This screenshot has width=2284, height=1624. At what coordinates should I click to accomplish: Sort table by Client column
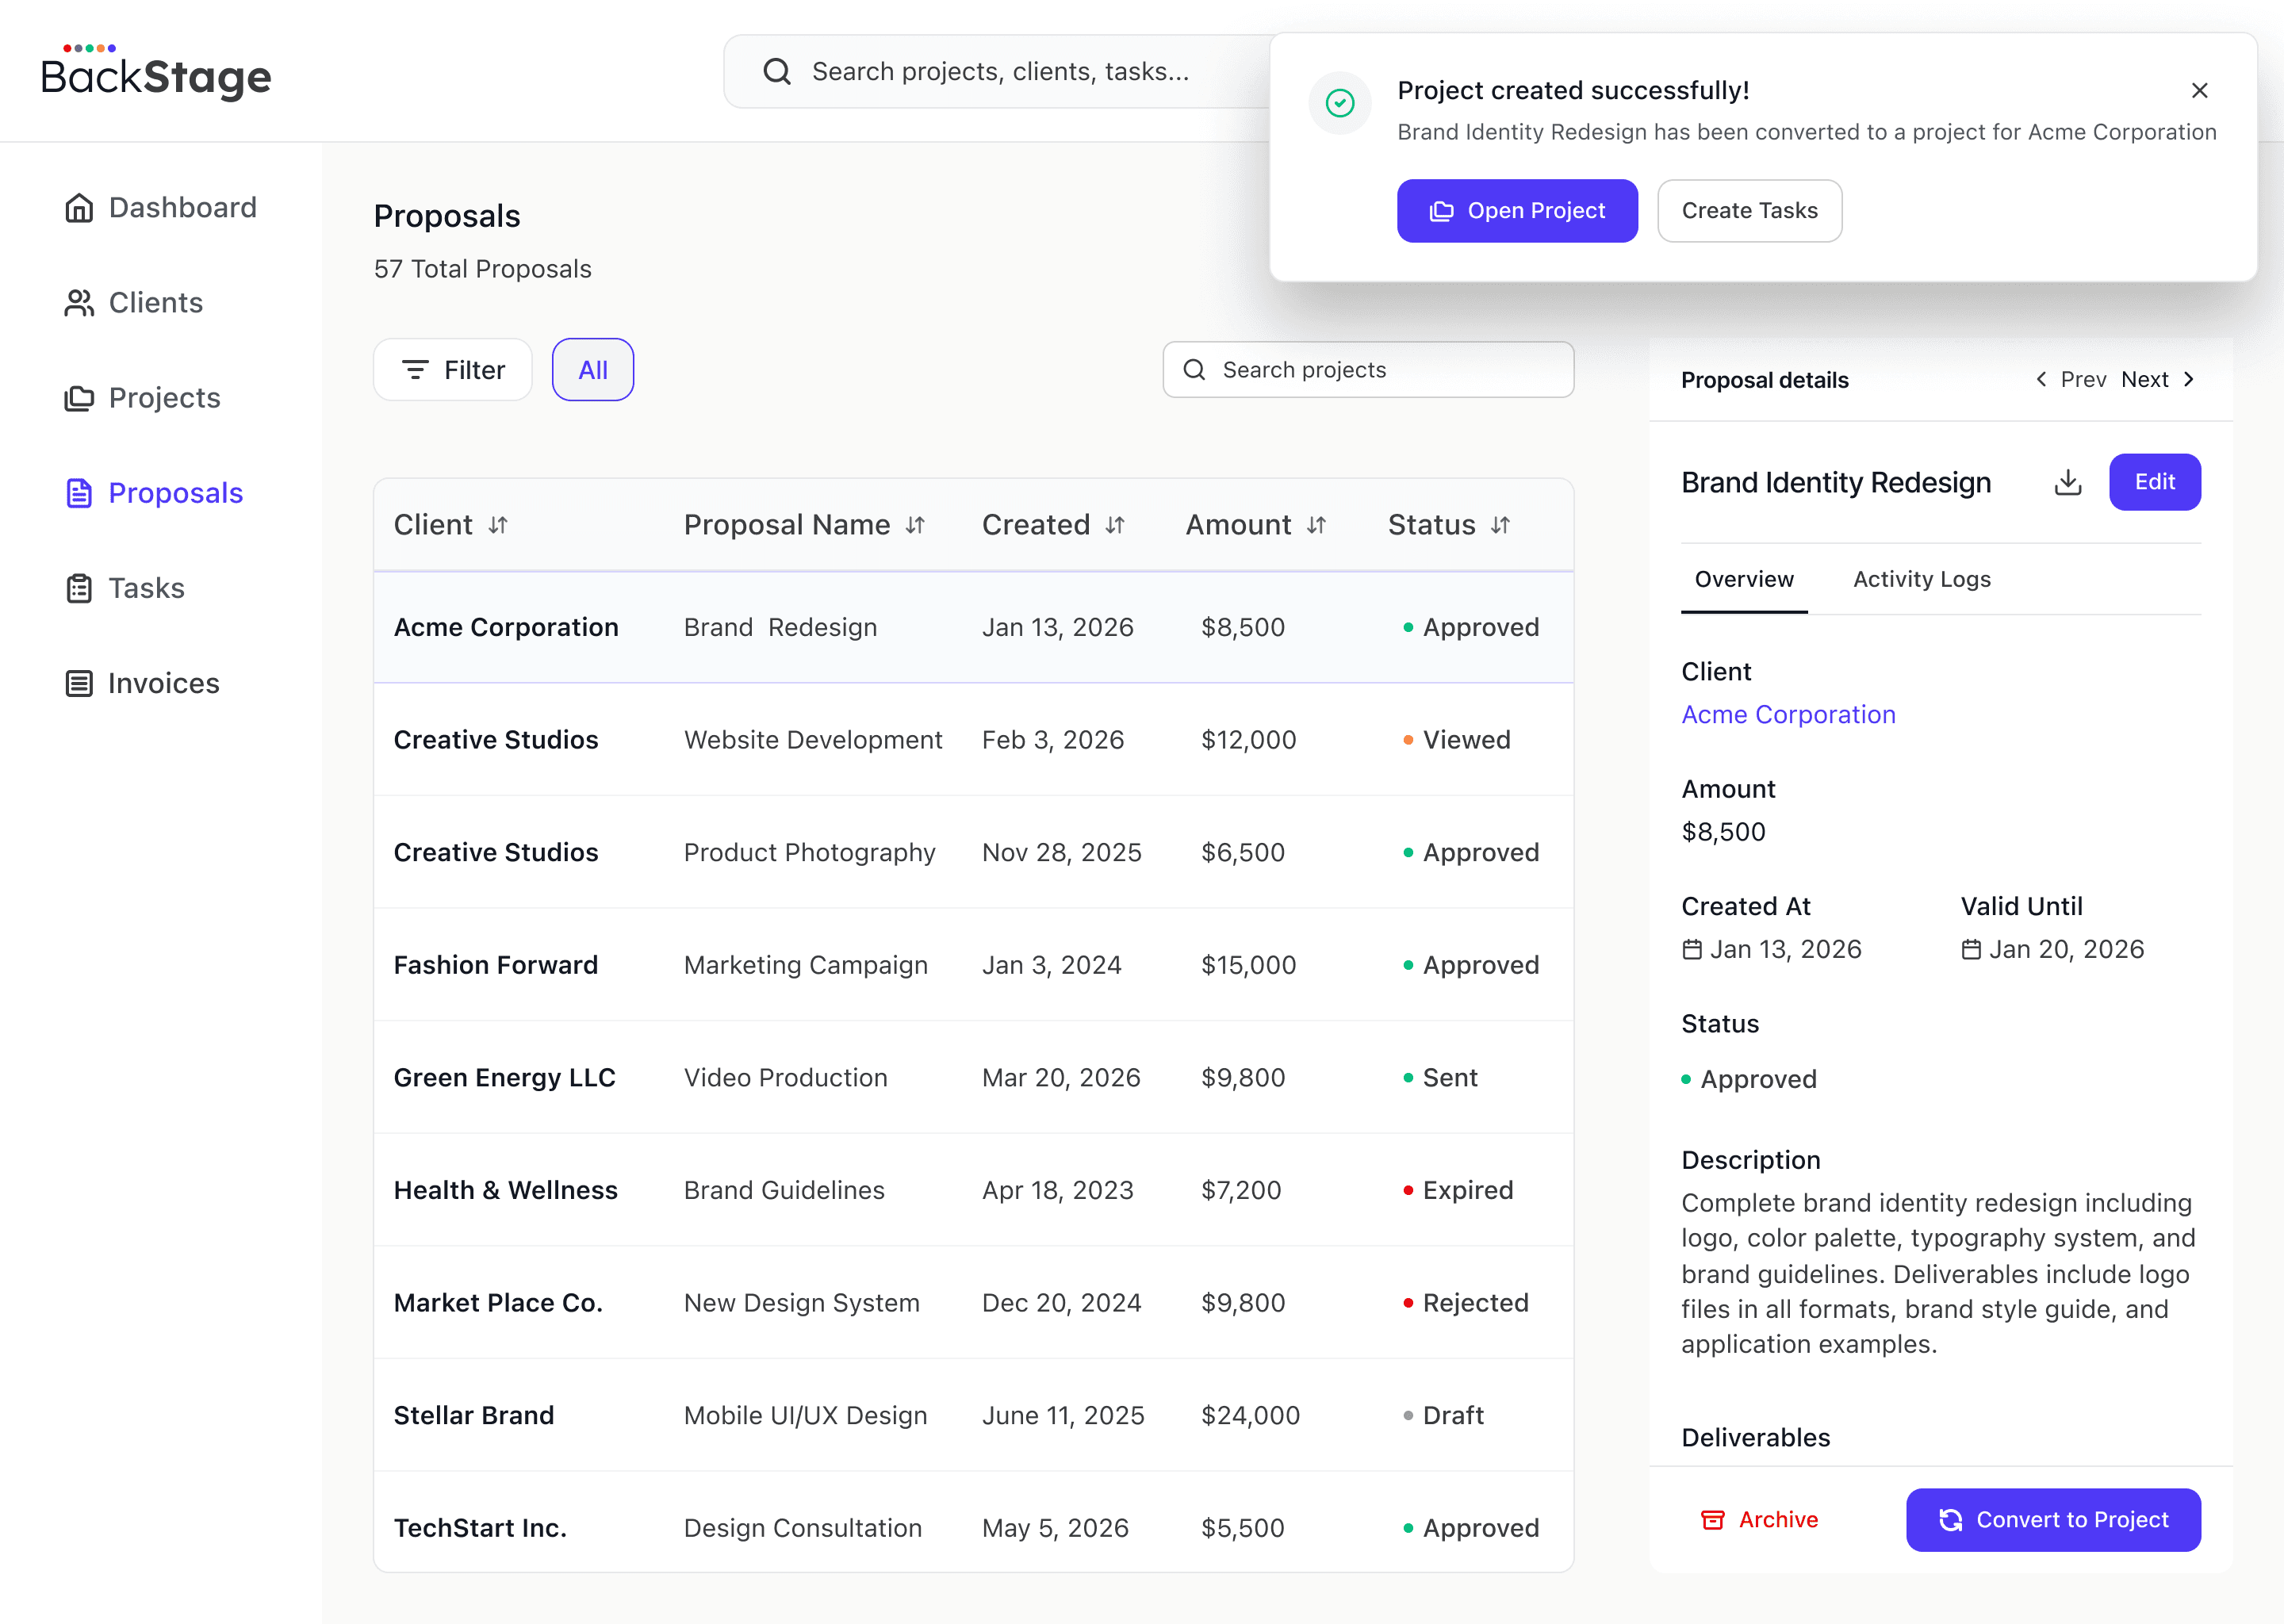click(x=498, y=525)
